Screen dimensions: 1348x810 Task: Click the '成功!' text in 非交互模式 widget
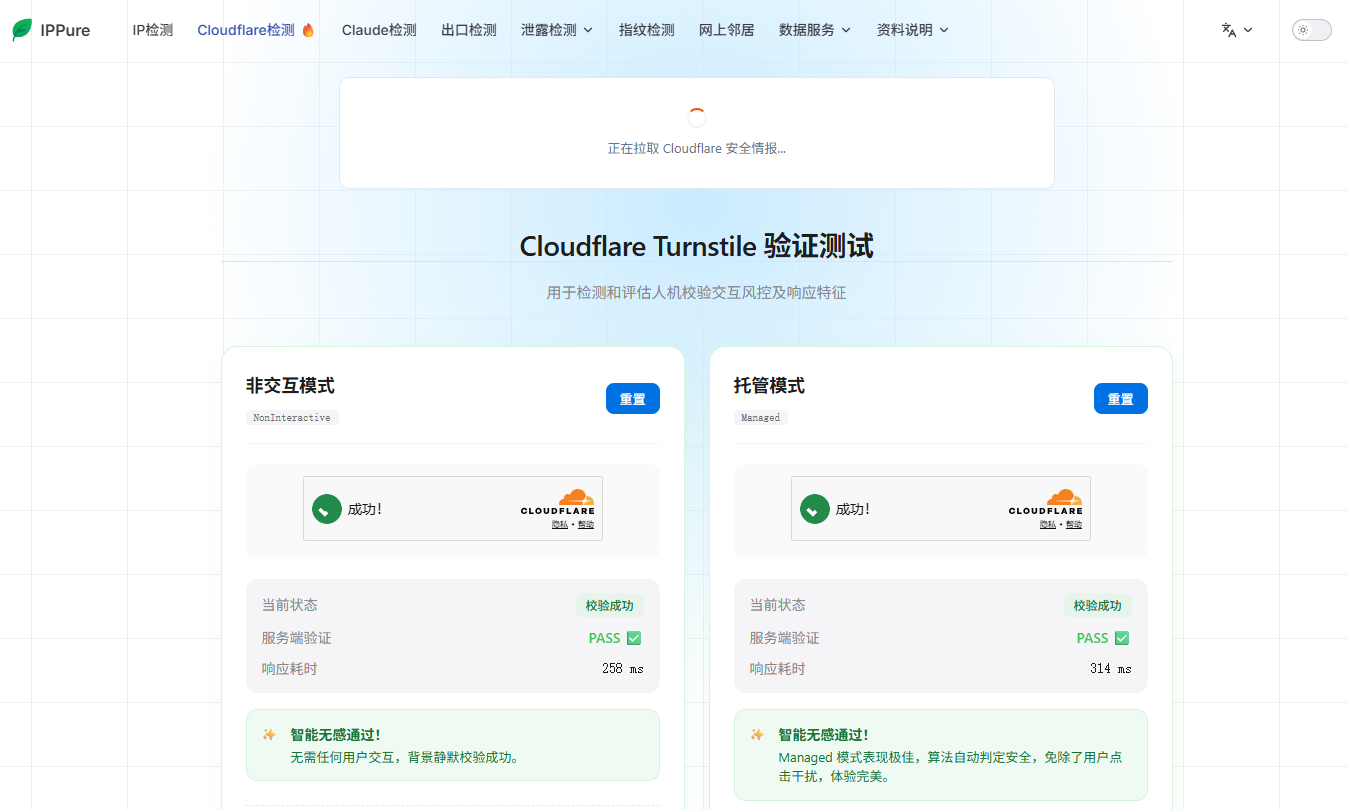[365, 509]
